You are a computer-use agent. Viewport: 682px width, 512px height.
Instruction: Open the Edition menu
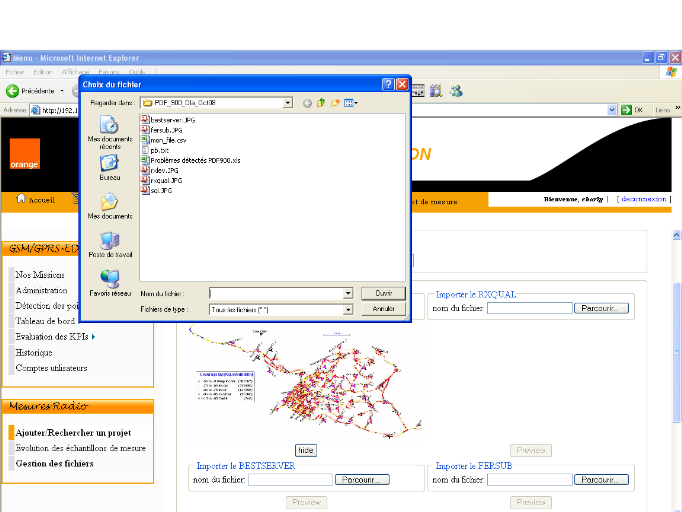pyautogui.click(x=43, y=72)
